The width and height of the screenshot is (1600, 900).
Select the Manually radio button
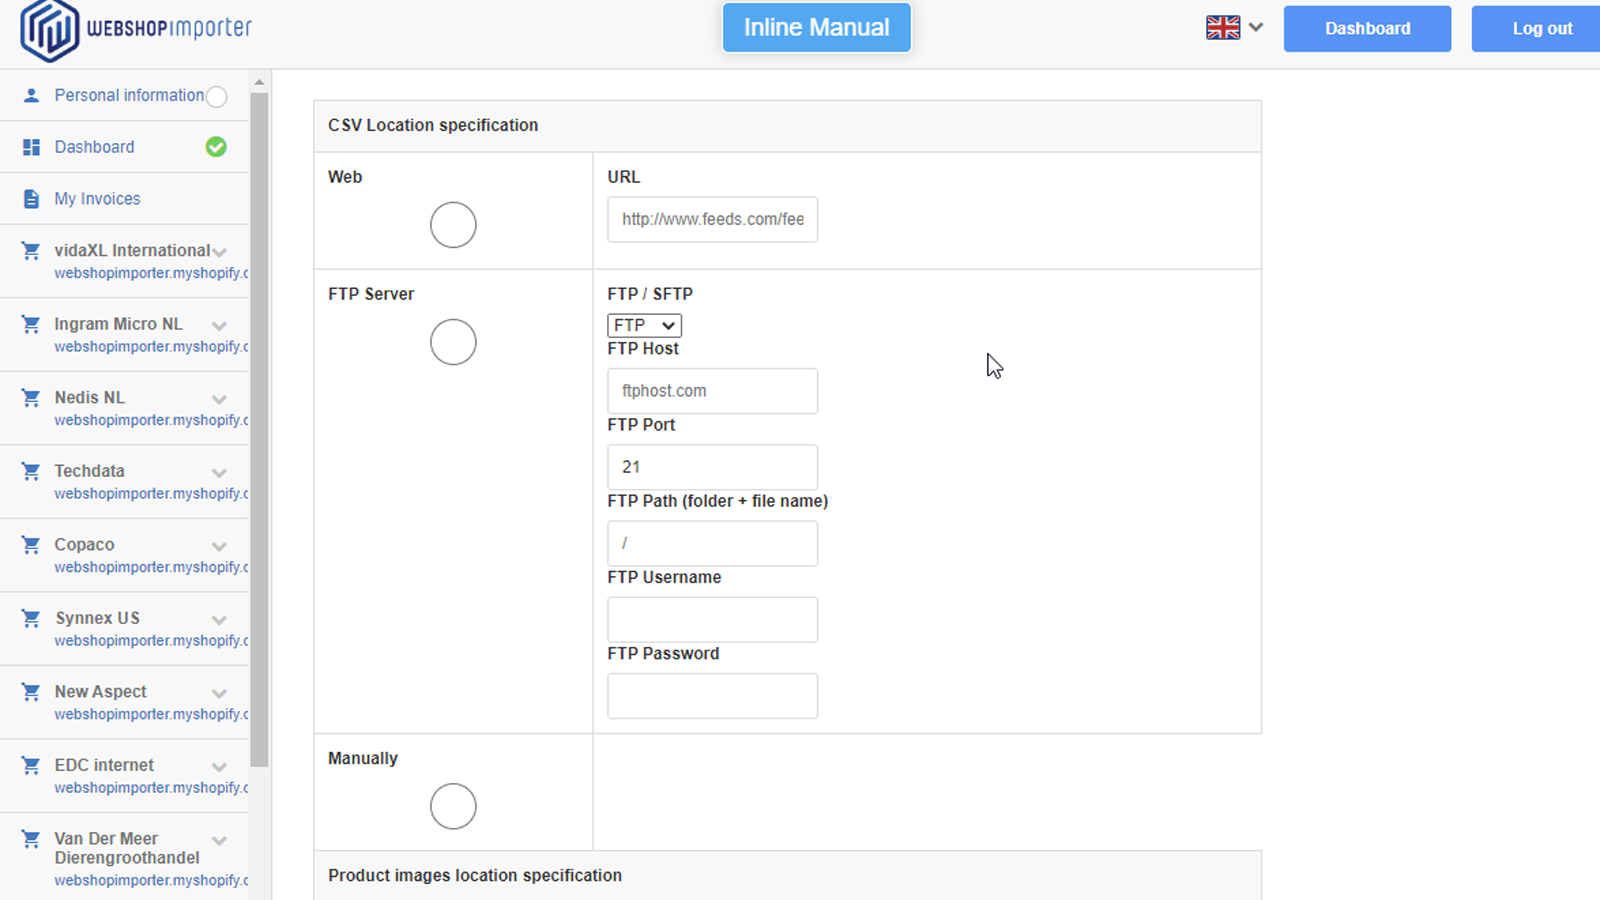[453, 806]
